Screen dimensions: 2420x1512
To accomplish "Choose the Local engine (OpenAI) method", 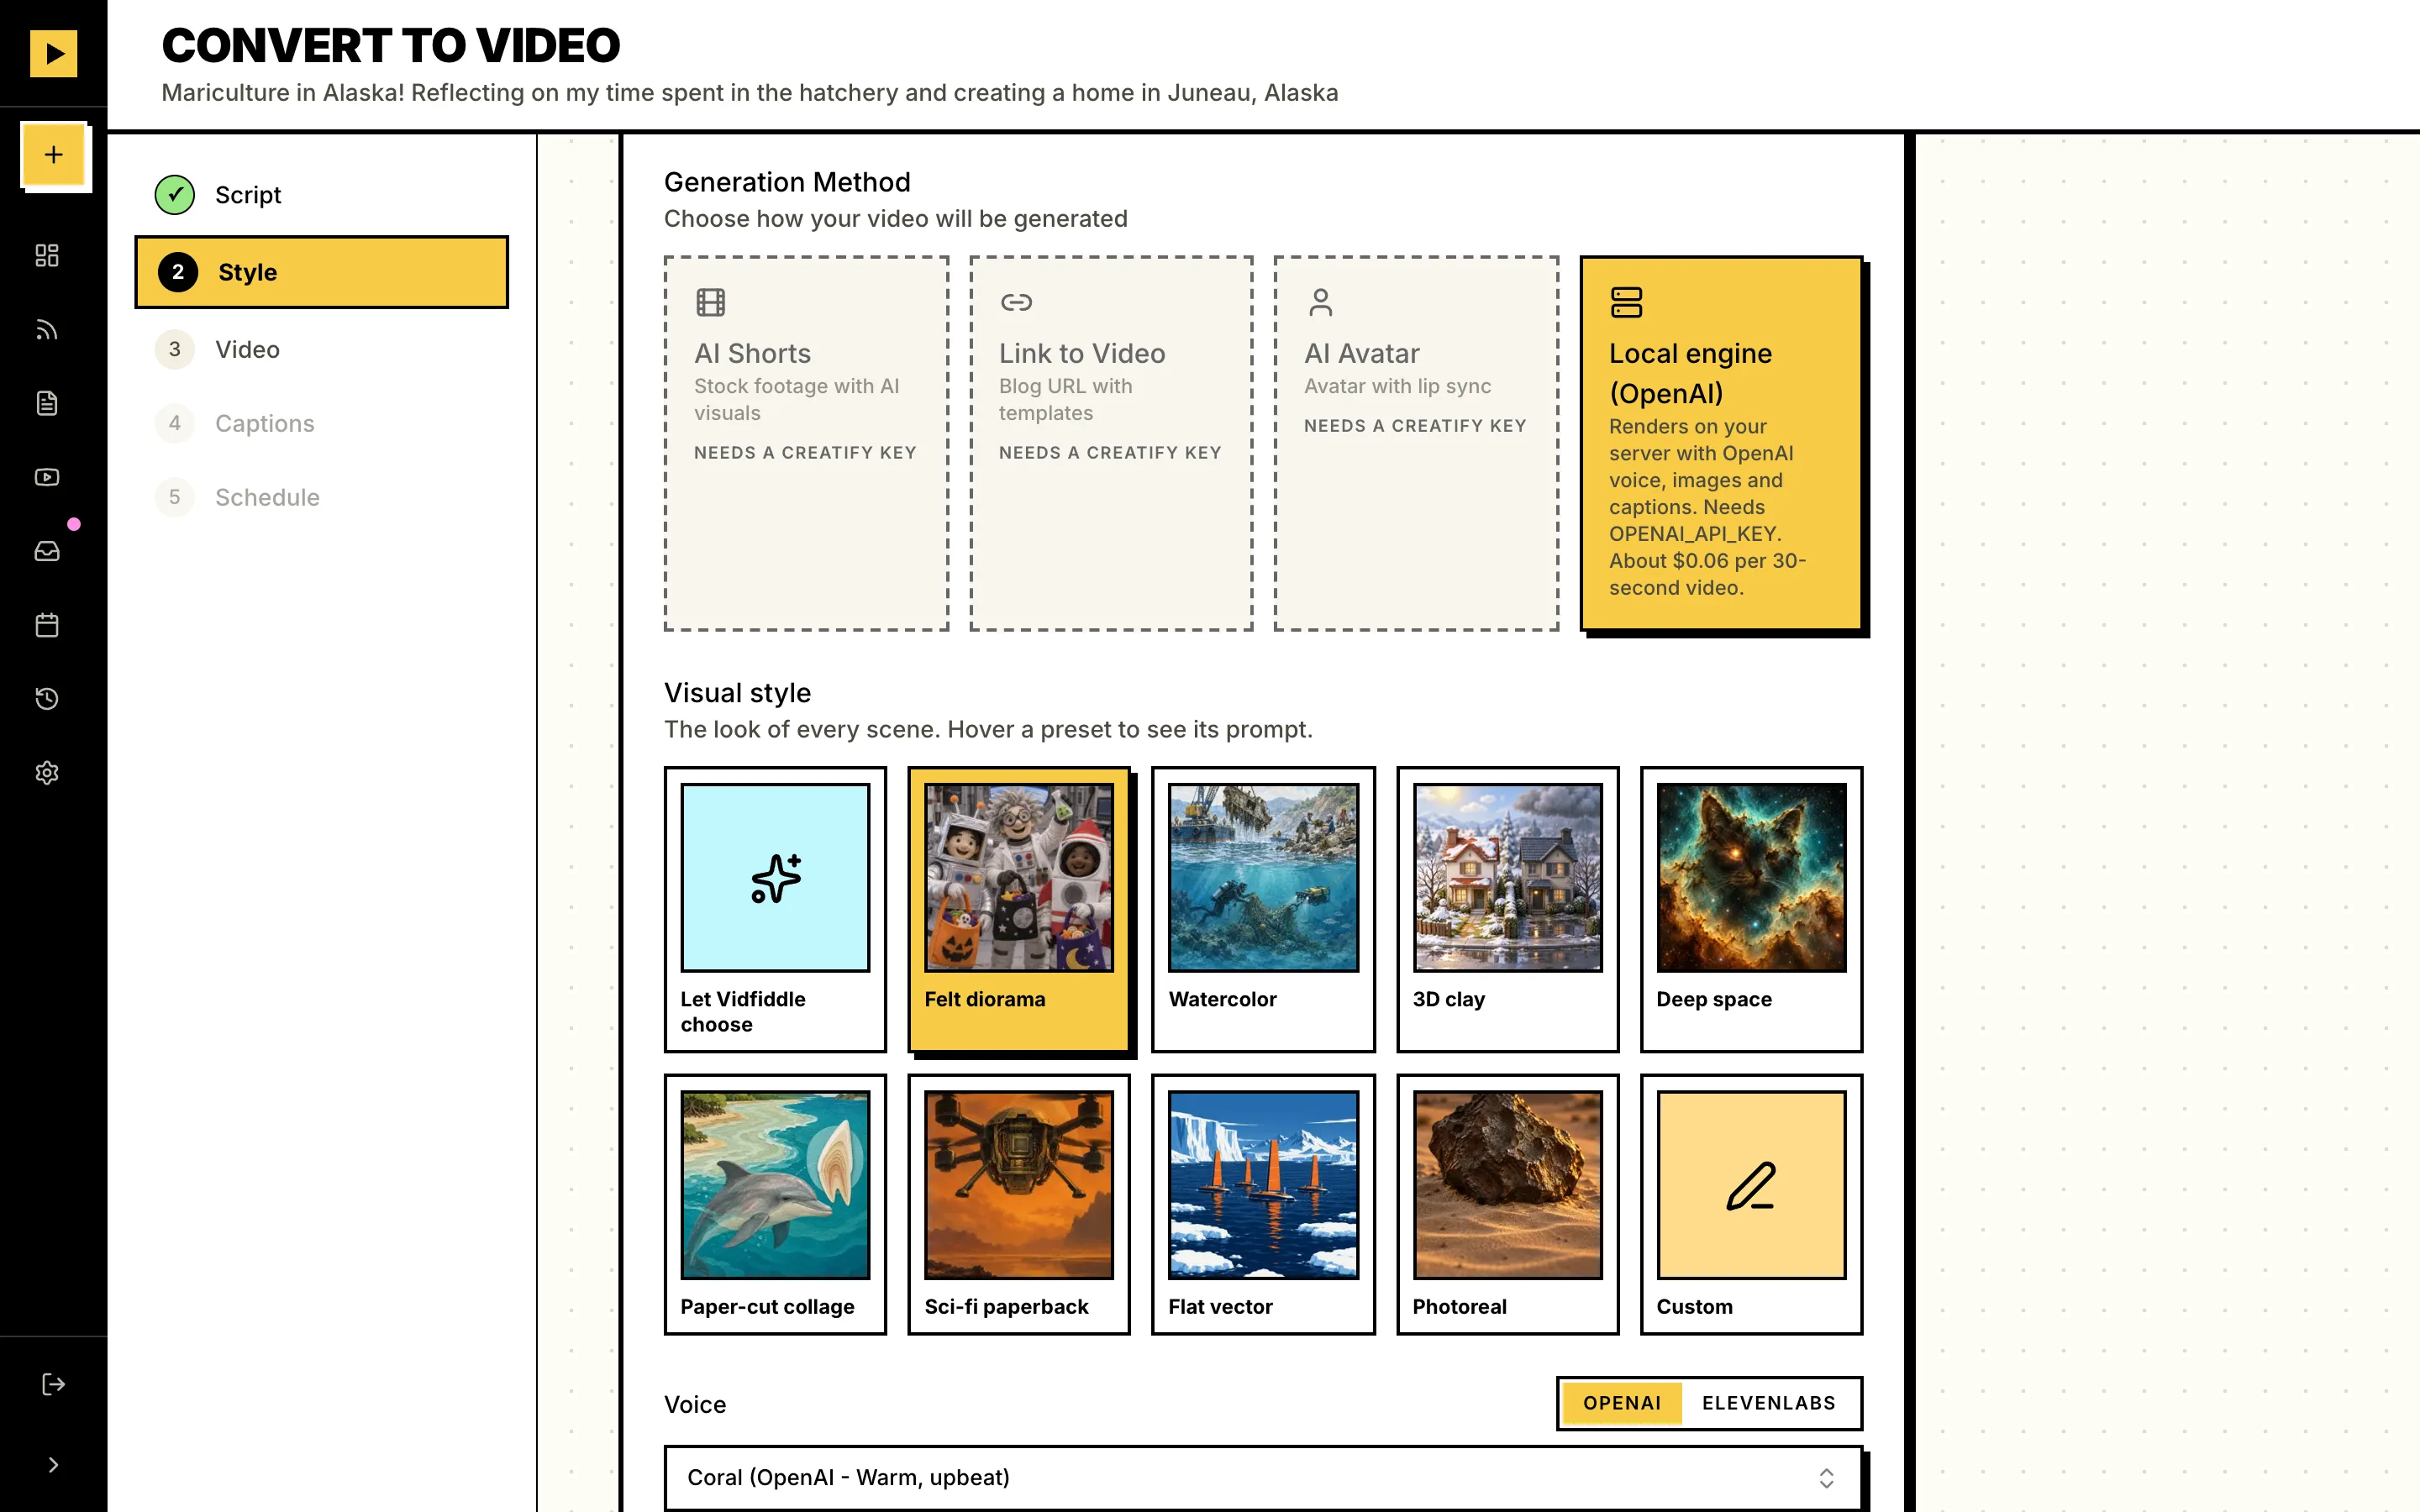I will point(1721,443).
